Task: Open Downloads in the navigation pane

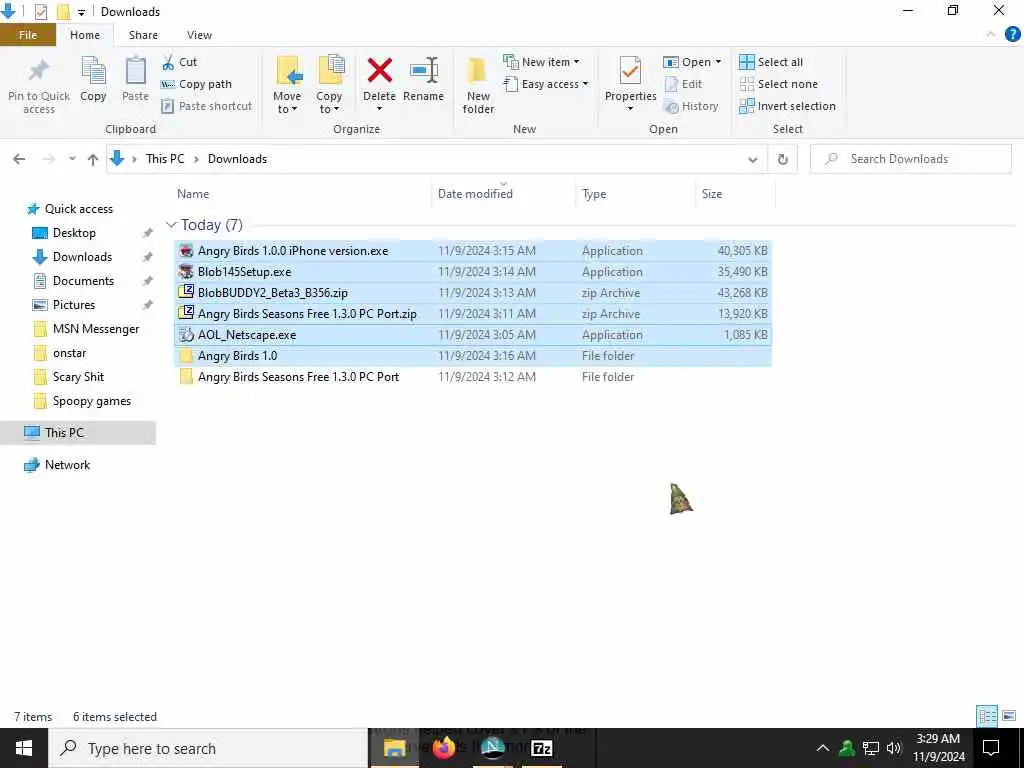Action: (82, 257)
